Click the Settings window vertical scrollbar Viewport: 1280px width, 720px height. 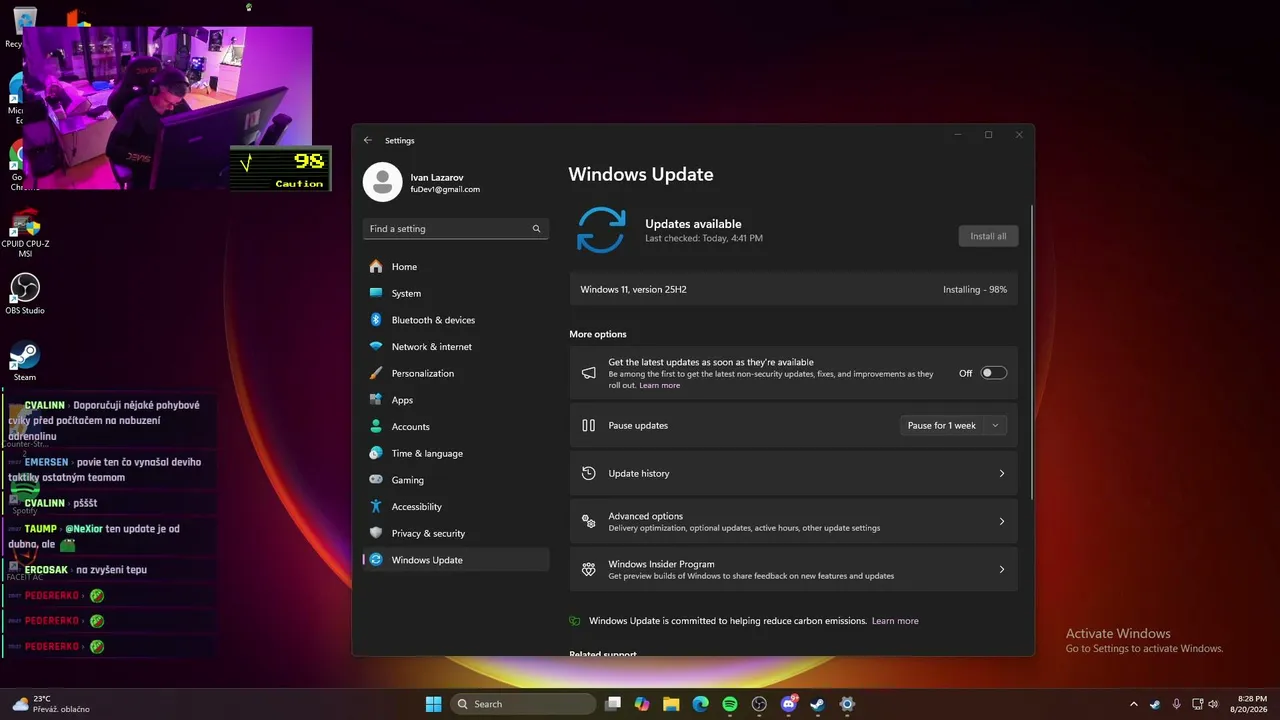pyautogui.click(x=1032, y=350)
